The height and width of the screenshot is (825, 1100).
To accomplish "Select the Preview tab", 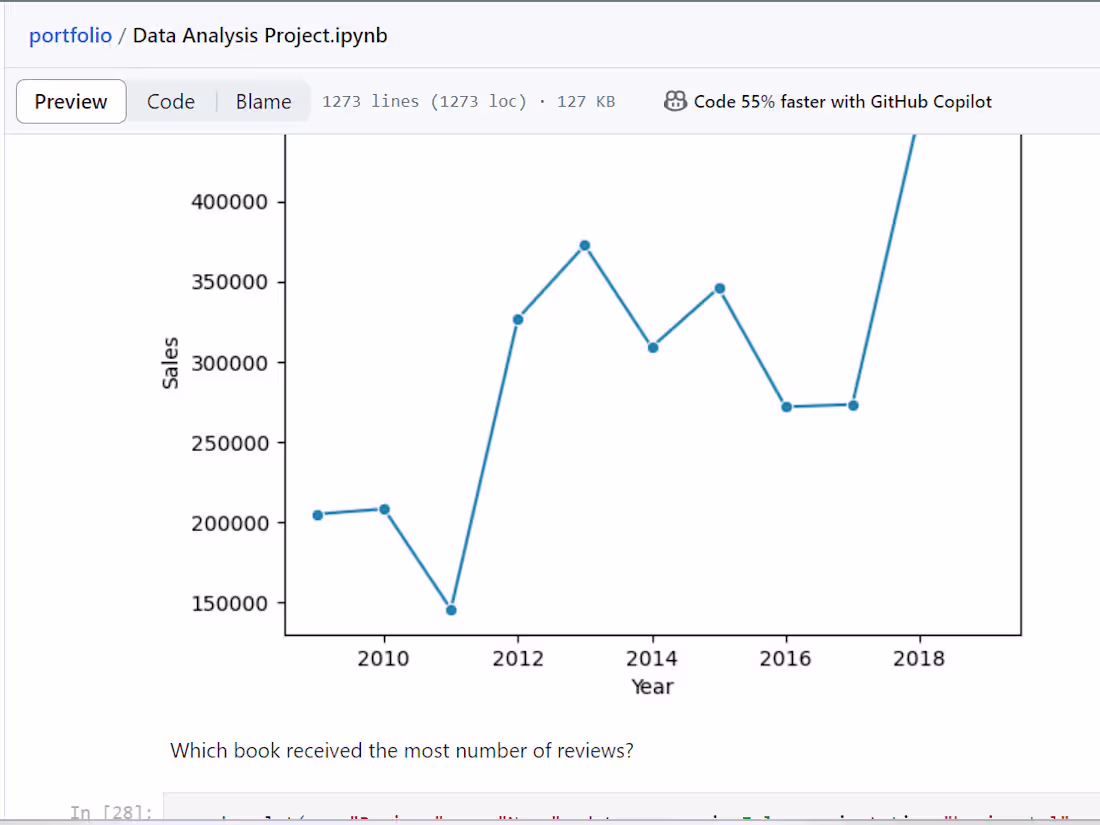I will click(x=70, y=101).
